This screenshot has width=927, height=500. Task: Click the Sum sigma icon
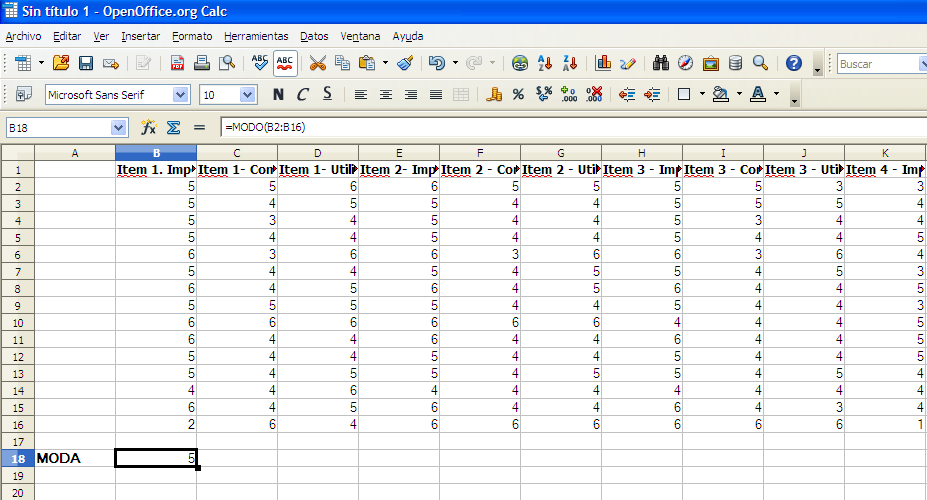point(173,128)
